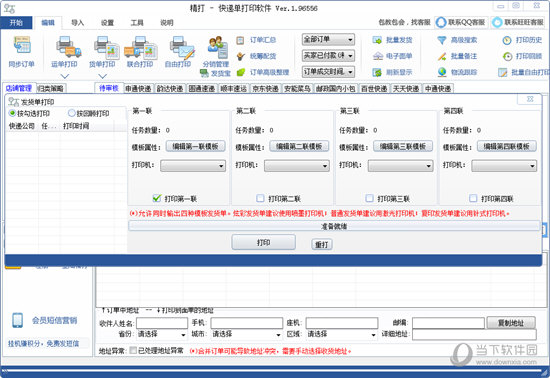Open 会员短信营销 SMS marketing

tap(44, 320)
